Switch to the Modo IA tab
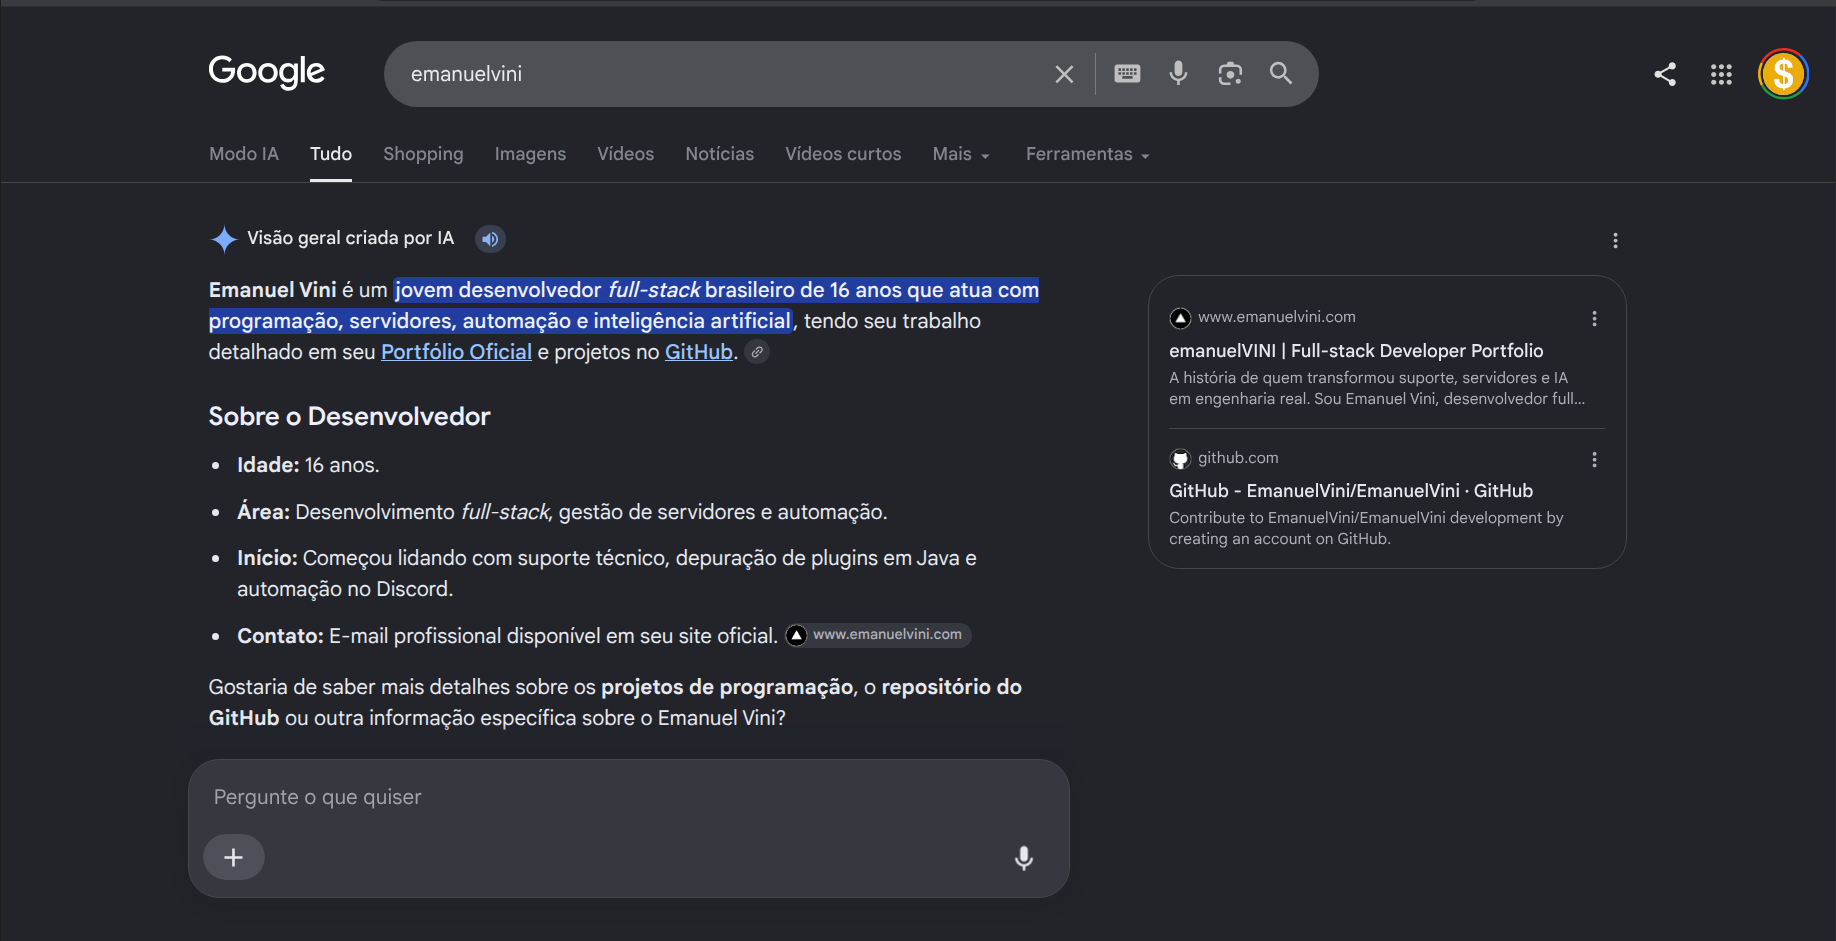 pos(244,154)
